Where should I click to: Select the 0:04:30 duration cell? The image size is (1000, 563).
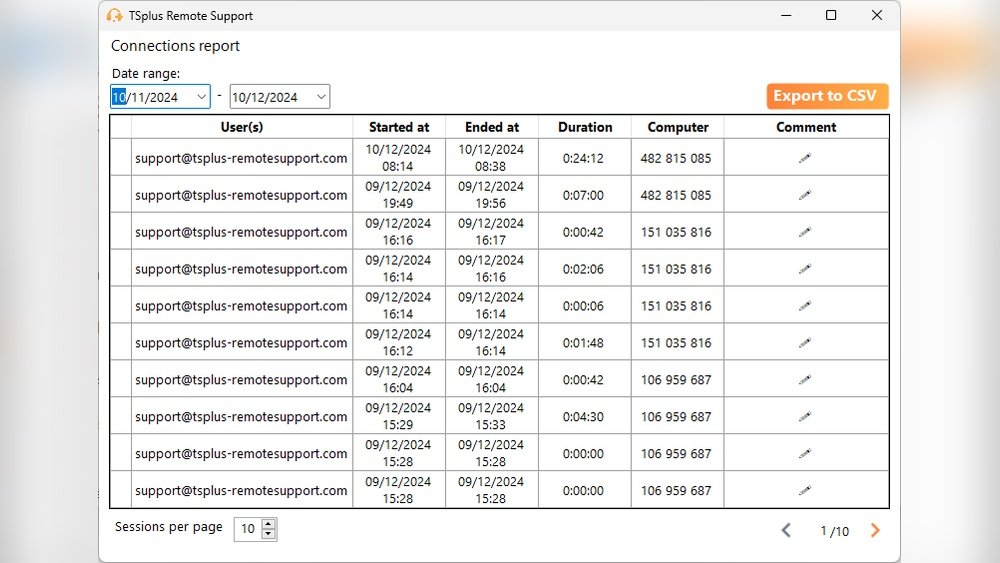pos(584,416)
